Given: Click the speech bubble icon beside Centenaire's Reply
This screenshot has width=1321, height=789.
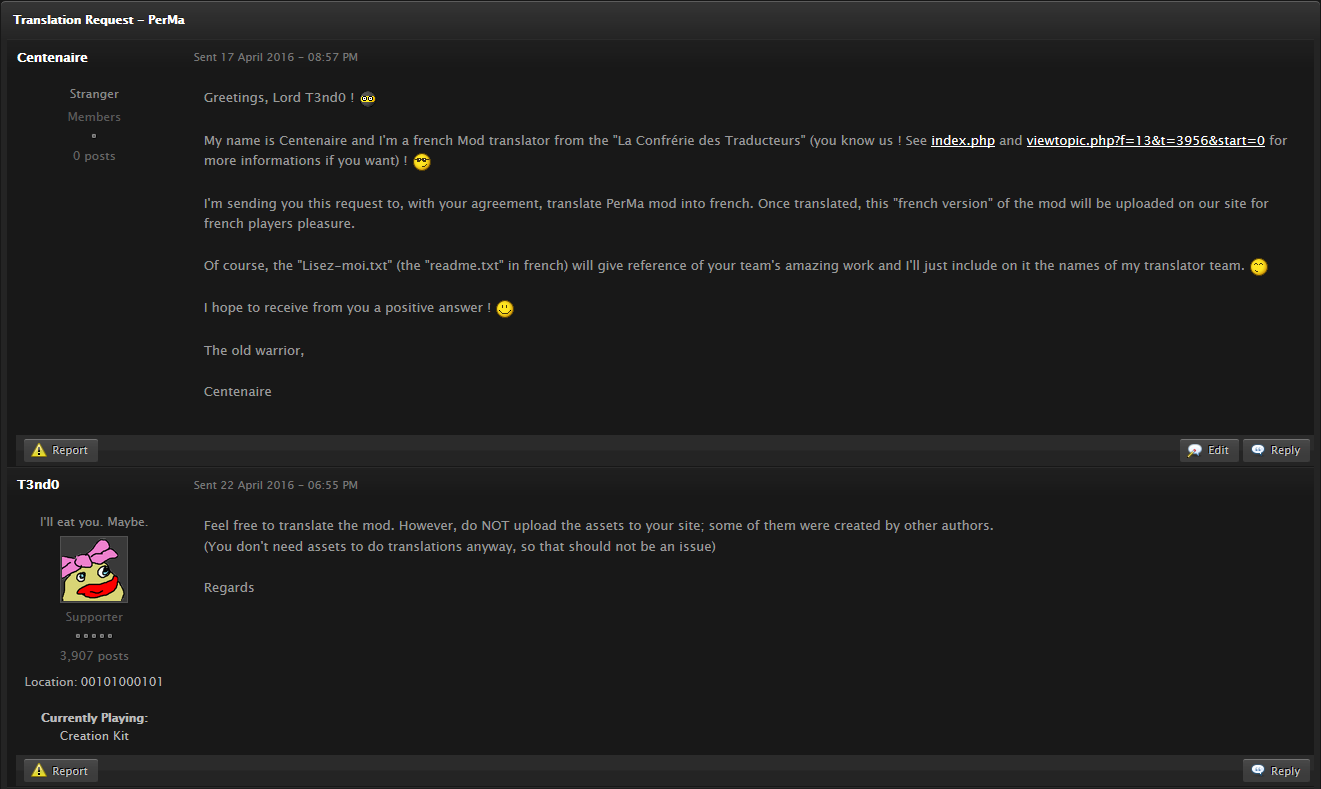Looking at the screenshot, I should pos(1258,450).
